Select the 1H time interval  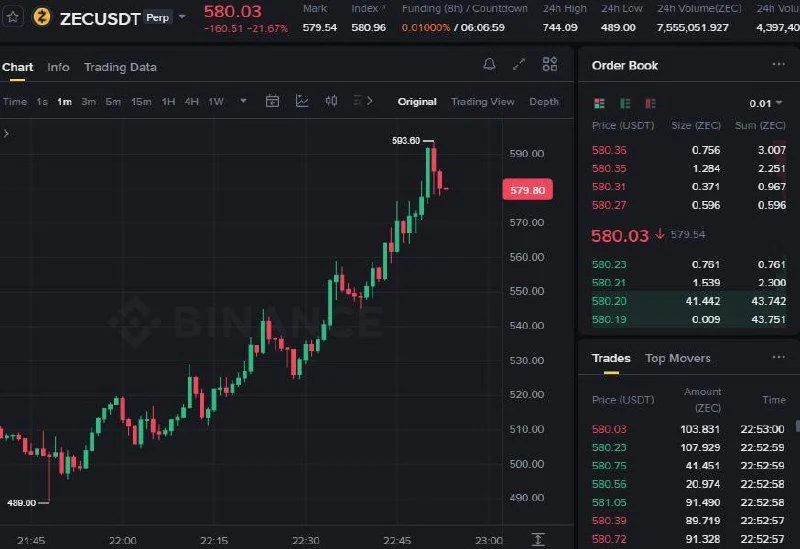pos(168,102)
